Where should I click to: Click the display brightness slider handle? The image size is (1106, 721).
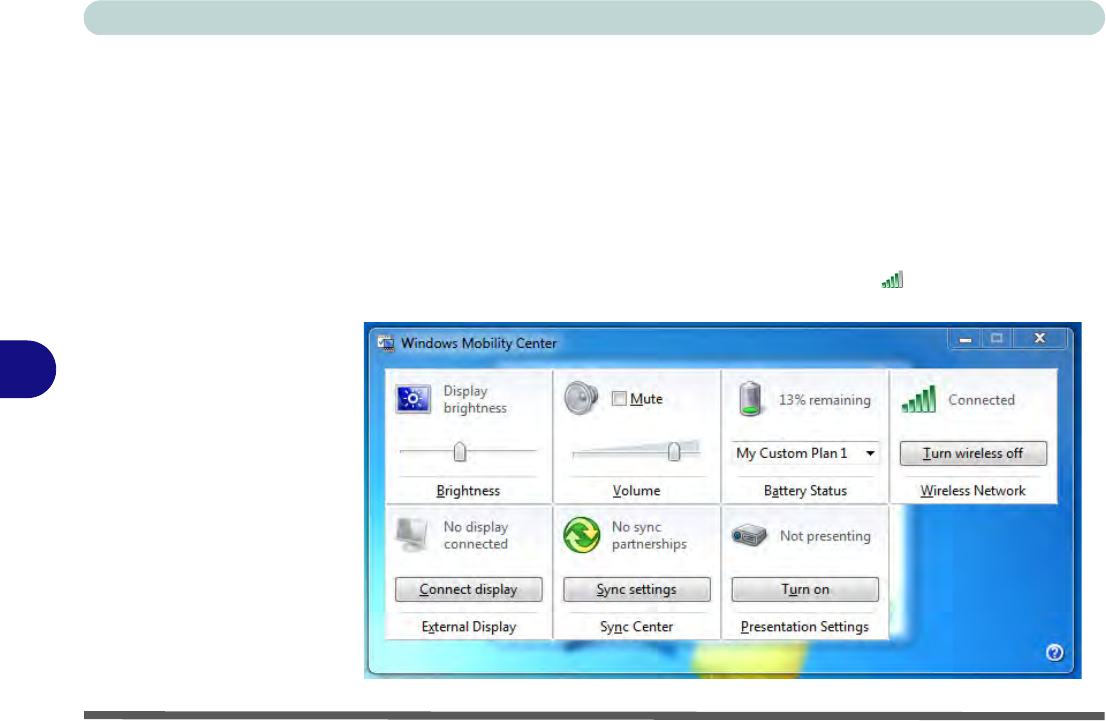pyautogui.click(x=460, y=452)
